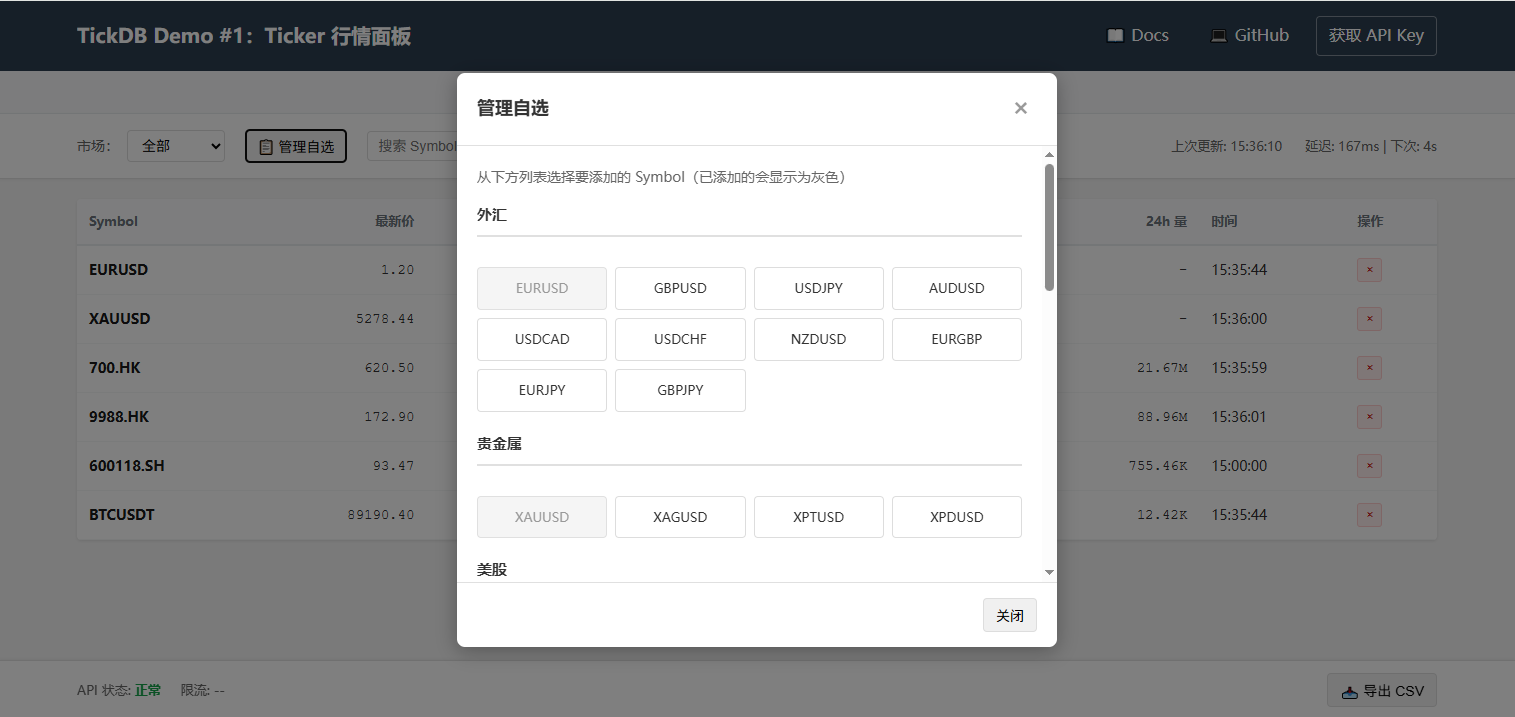Remove 600118.SH using its red delete icon

pos(1369,465)
